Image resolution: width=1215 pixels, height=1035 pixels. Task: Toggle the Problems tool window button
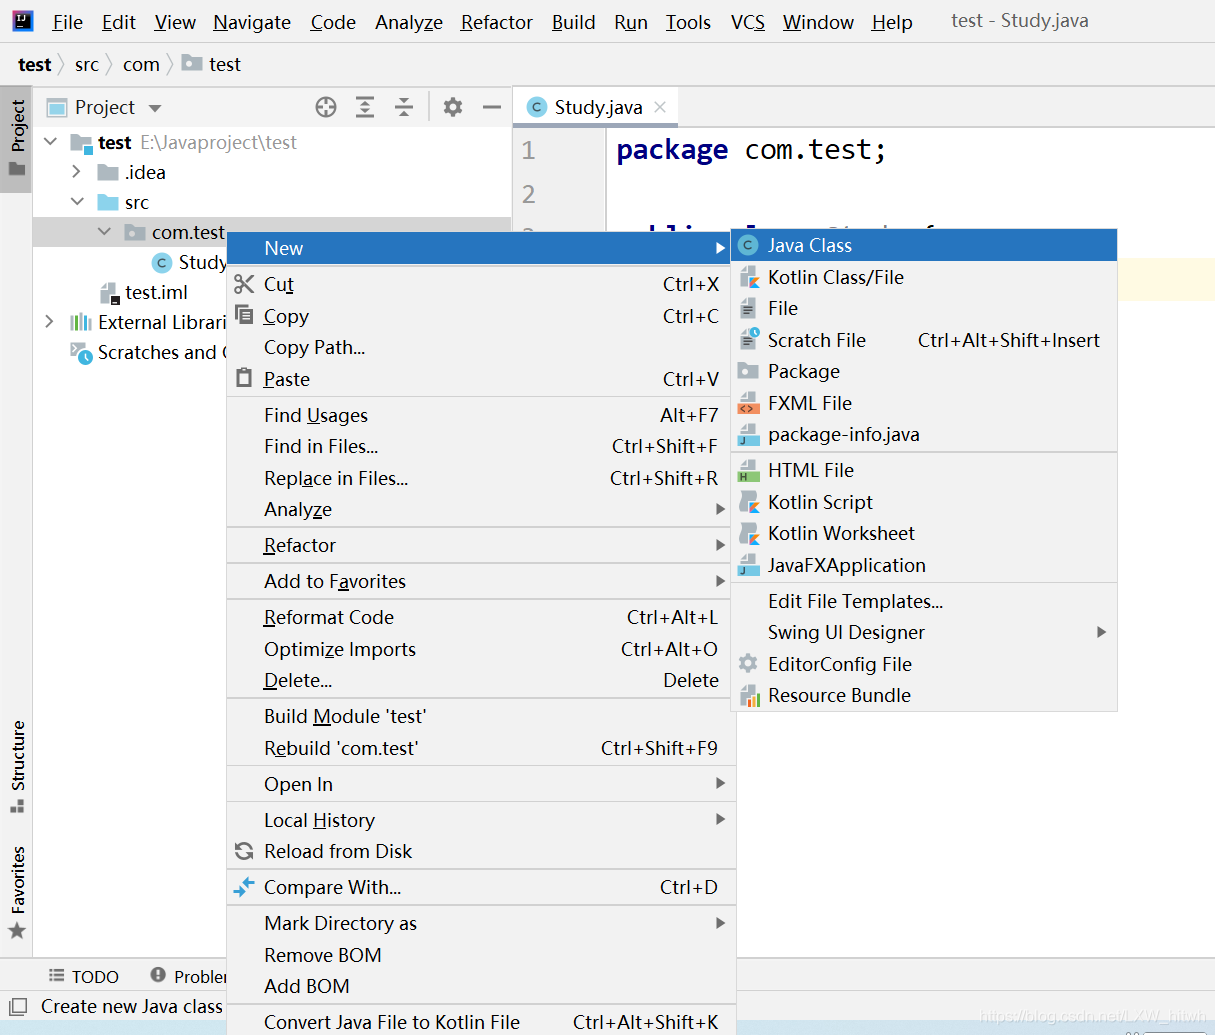point(189,976)
